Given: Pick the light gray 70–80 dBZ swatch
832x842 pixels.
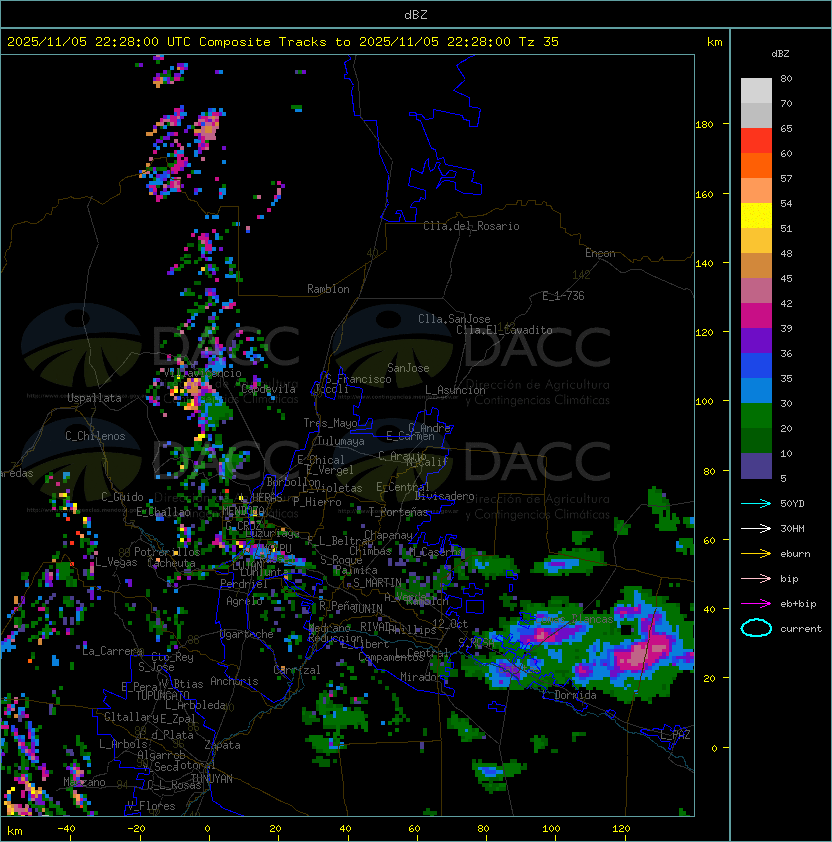Looking at the screenshot, I should tap(756, 91).
